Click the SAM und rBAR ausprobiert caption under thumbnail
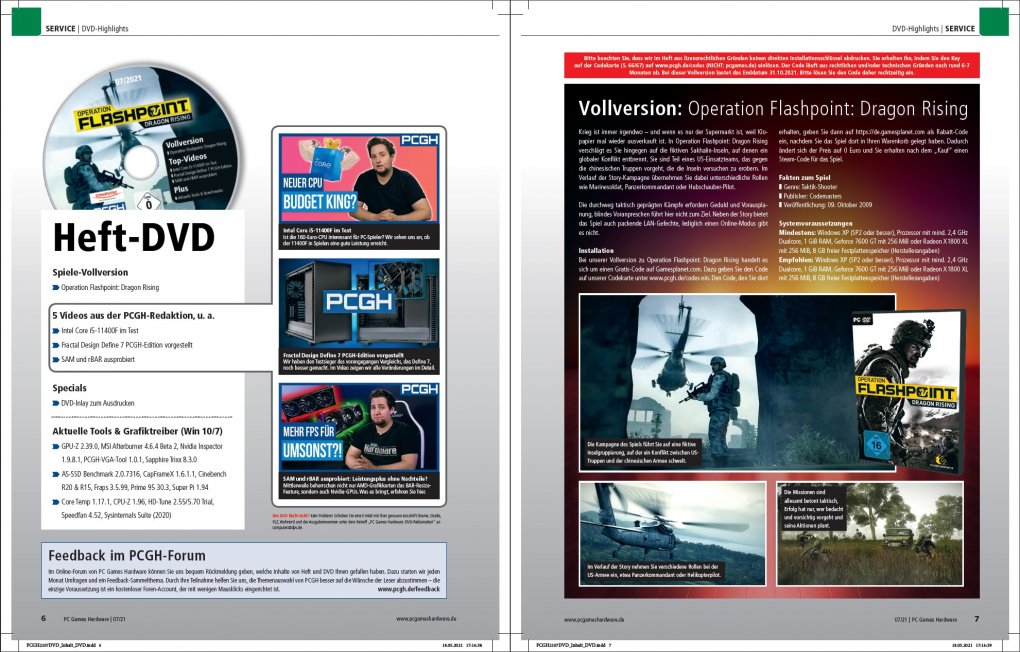1020x652 pixels. click(x=358, y=486)
